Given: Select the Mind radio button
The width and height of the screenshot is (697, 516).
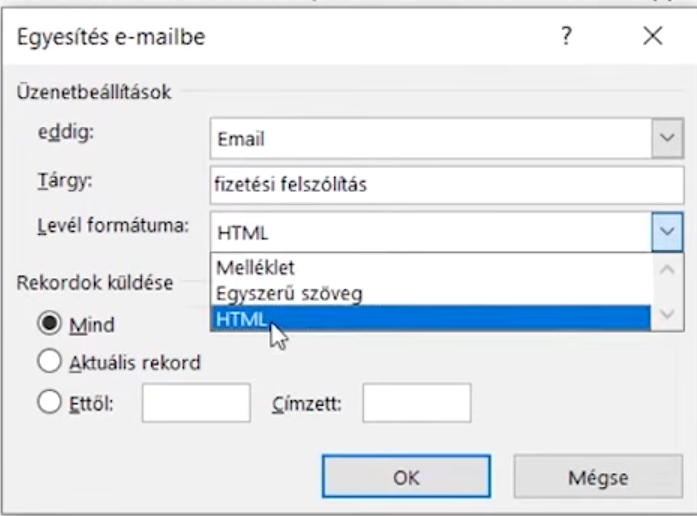Looking at the screenshot, I should 49,324.
